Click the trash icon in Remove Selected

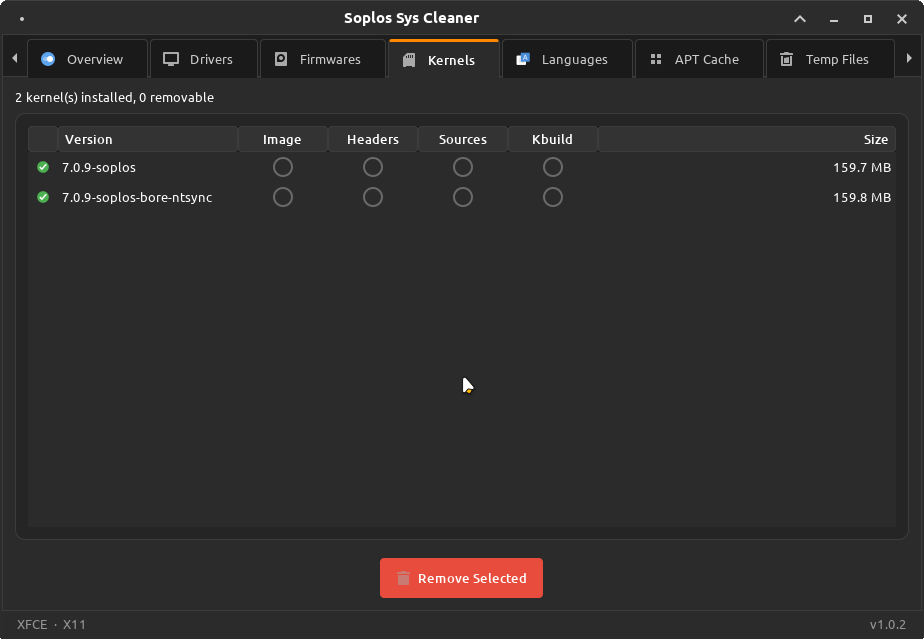[x=403, y=578]
